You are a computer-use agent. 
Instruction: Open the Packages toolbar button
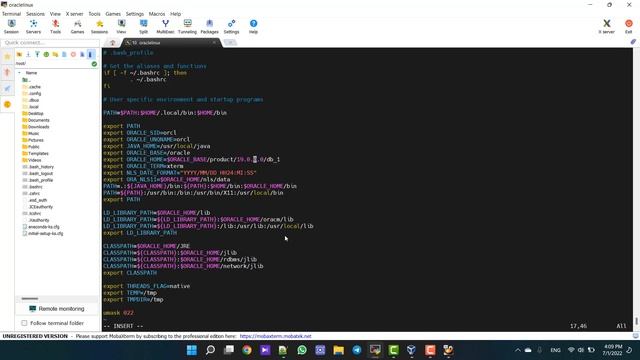click(x=209, y=27)
